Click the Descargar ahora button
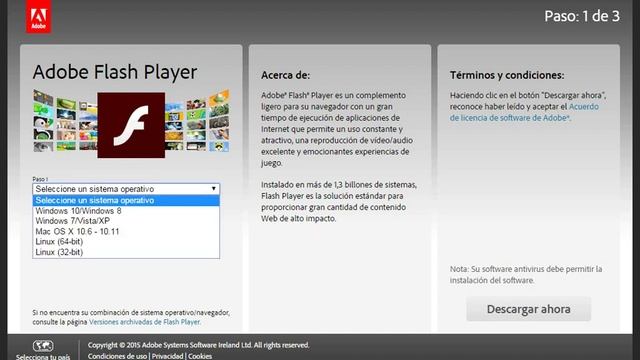The image size is (640, 360). coord(529,309)
